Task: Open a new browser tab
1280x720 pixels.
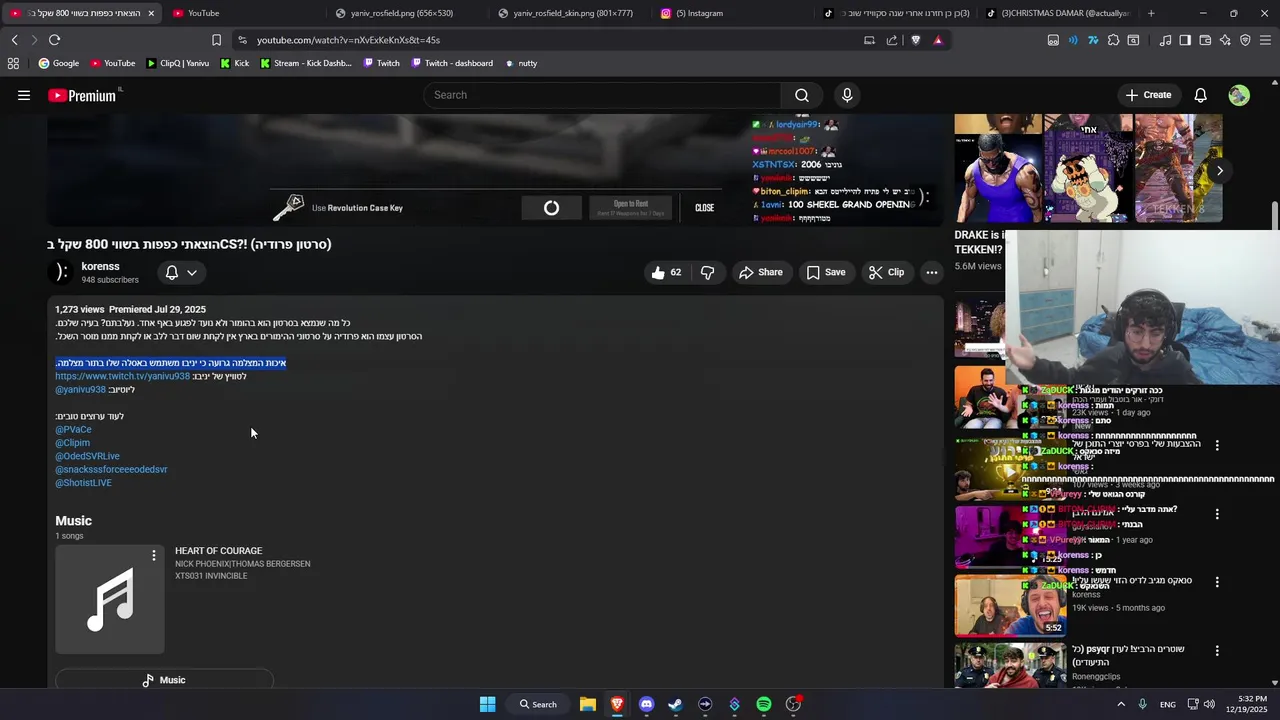Action: [1151, 13]
